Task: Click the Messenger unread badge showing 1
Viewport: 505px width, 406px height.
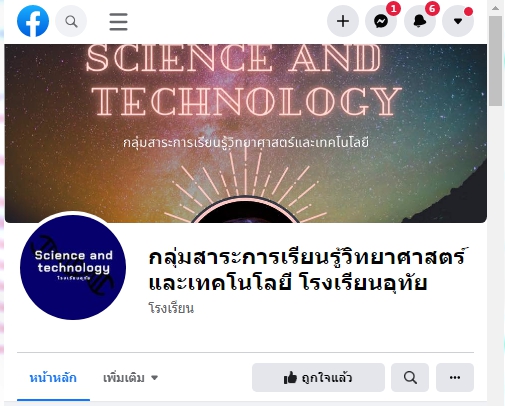Action: pos(393,9)
